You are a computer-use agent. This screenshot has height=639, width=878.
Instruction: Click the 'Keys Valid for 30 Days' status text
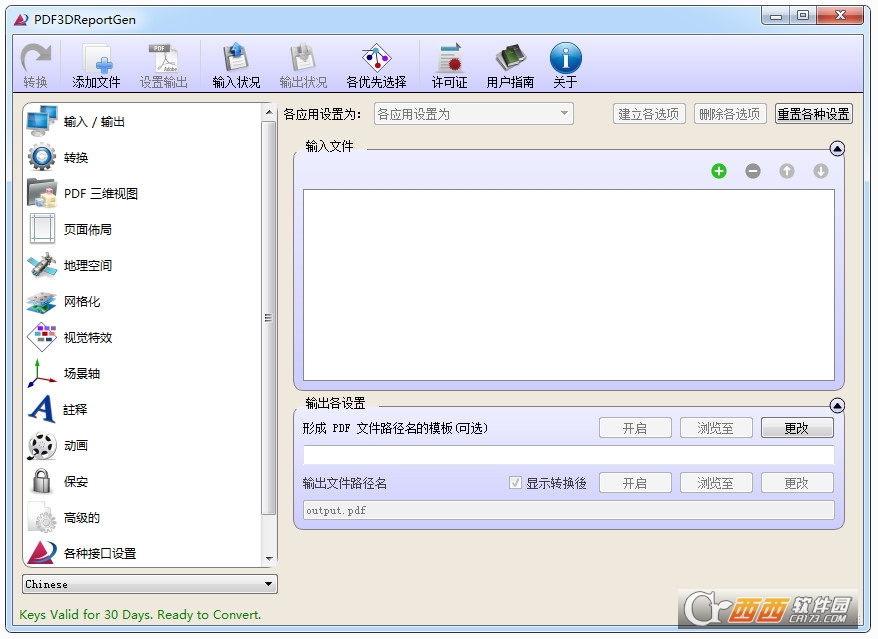click(x=140, y=614)
